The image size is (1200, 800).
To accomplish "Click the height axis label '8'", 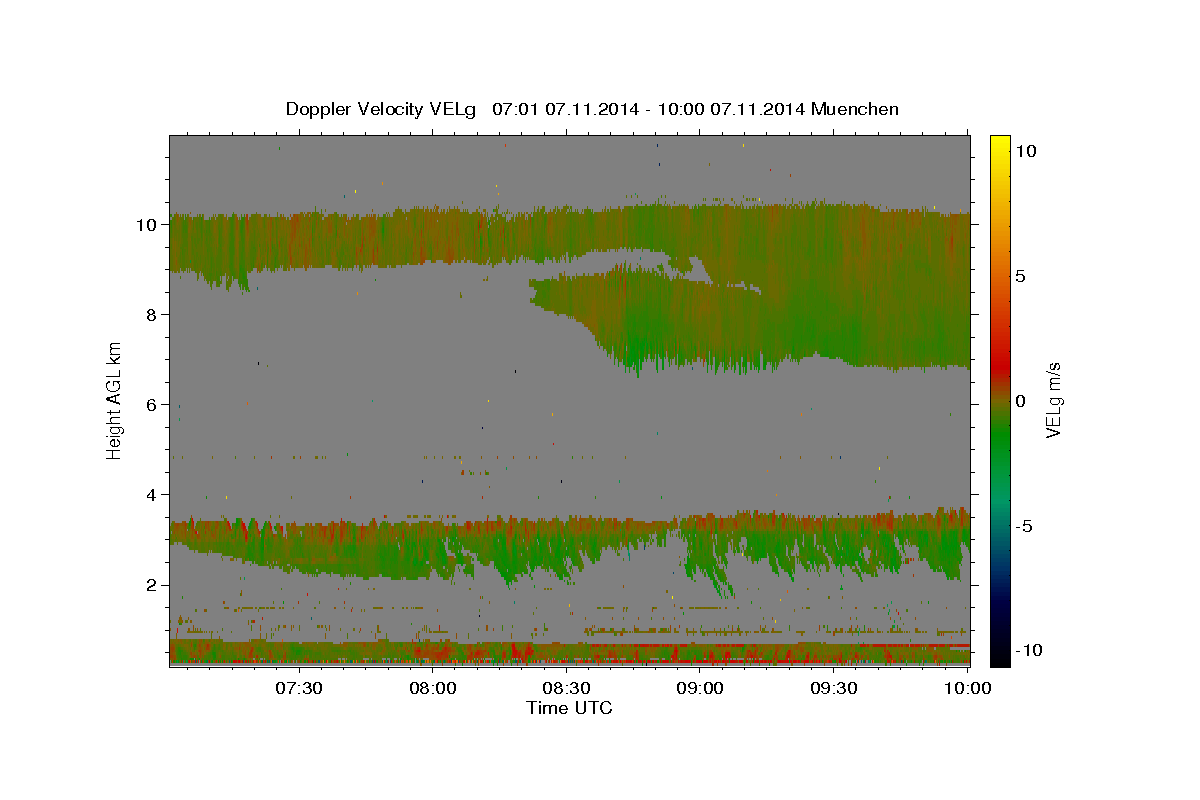I will pos(152,314).
